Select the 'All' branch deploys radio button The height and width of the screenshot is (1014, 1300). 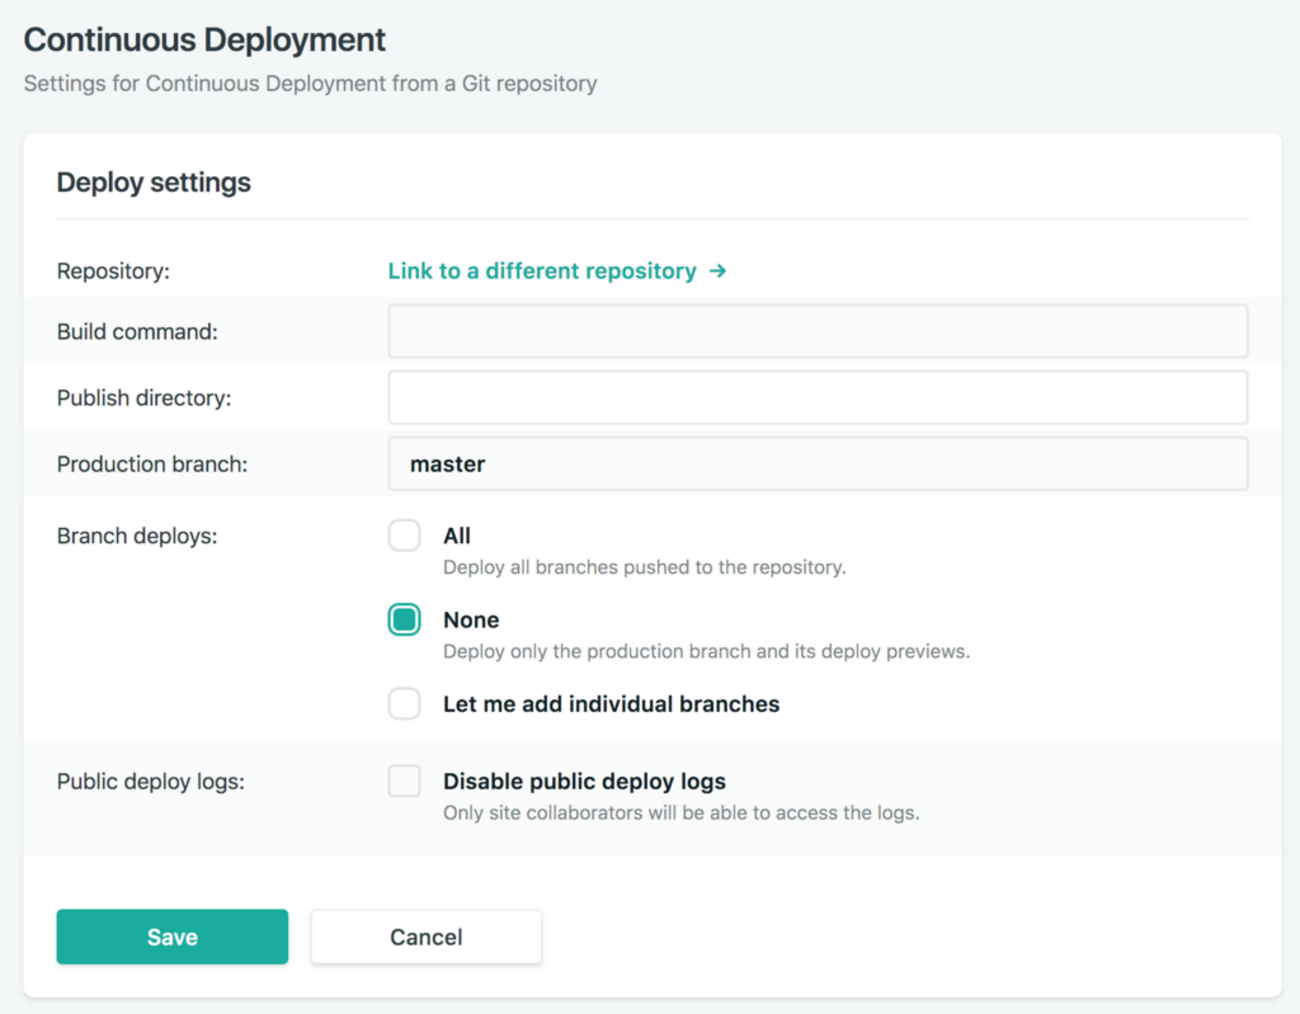405,536
